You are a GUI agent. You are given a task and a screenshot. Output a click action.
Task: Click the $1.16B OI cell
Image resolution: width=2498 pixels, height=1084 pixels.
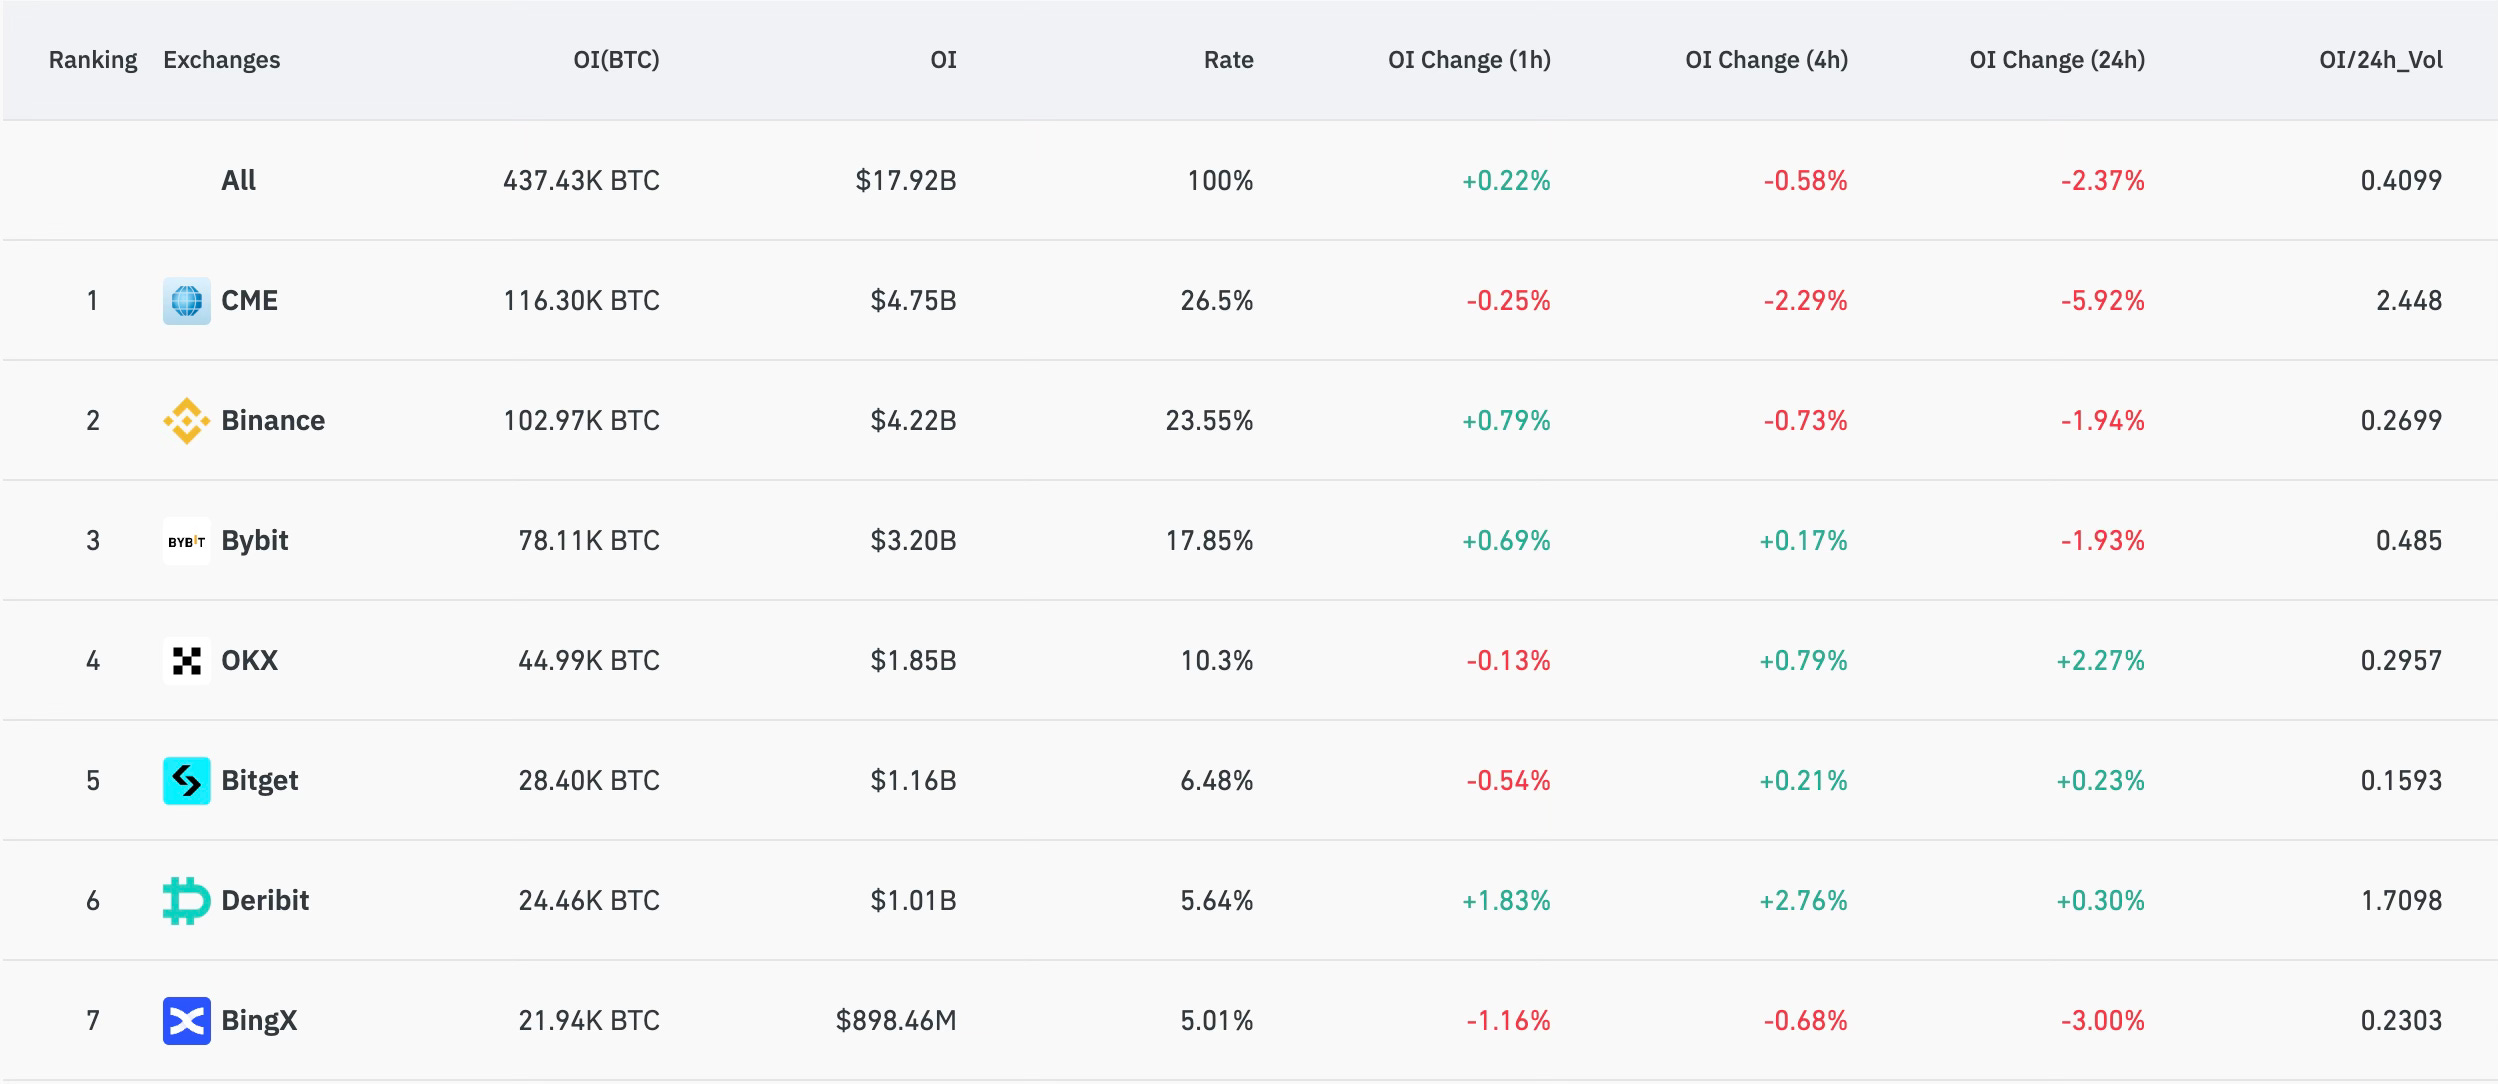click(913, 781)
